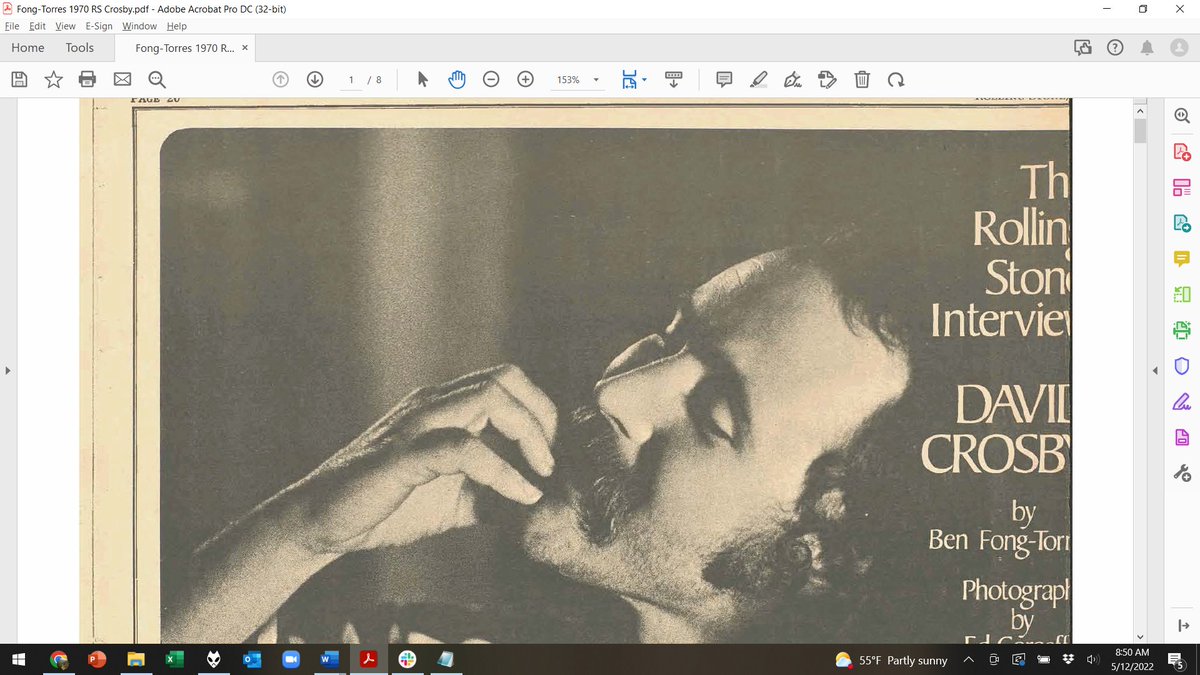The height and width of the screenshot is (675, 1200).
Task: Select the Highlight text tool
Action: [x=758, y=79]
